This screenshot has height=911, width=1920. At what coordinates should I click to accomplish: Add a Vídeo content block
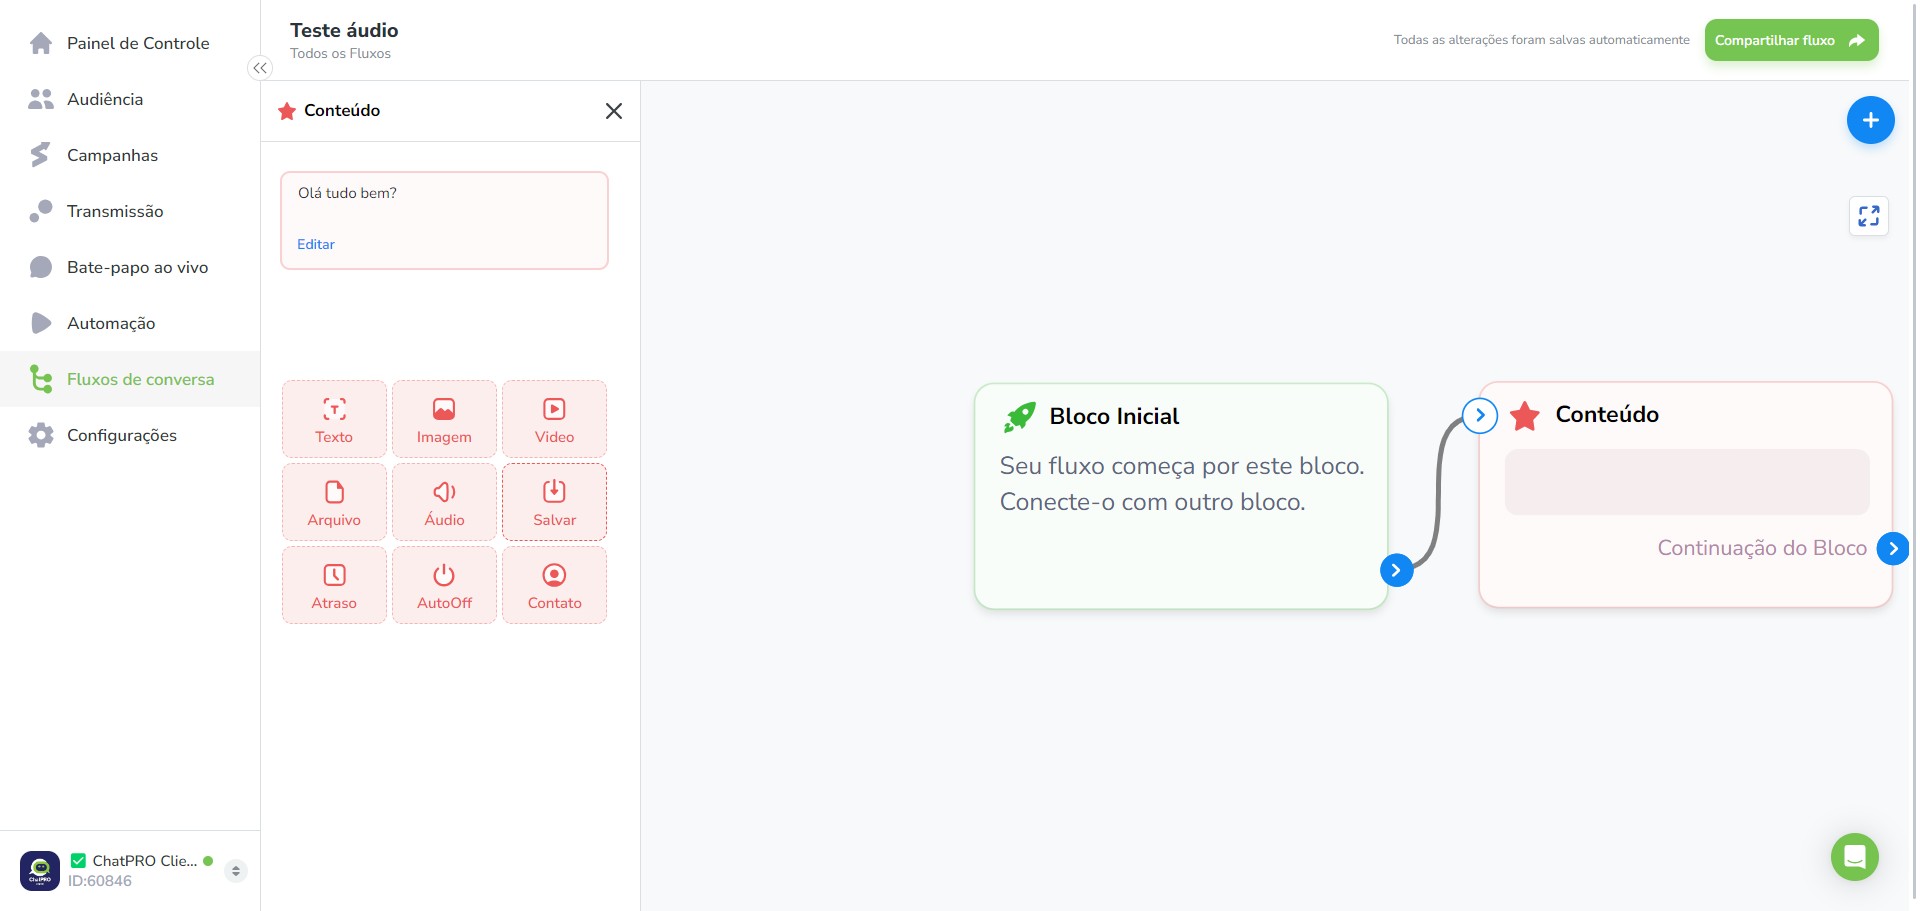(x=554, y=419)
